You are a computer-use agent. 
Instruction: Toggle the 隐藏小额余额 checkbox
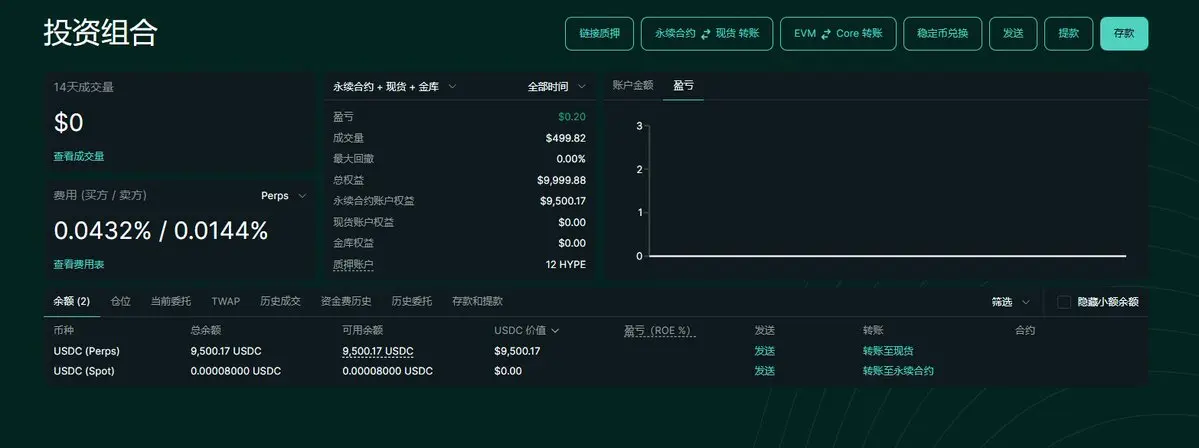tap(1064, 302)
